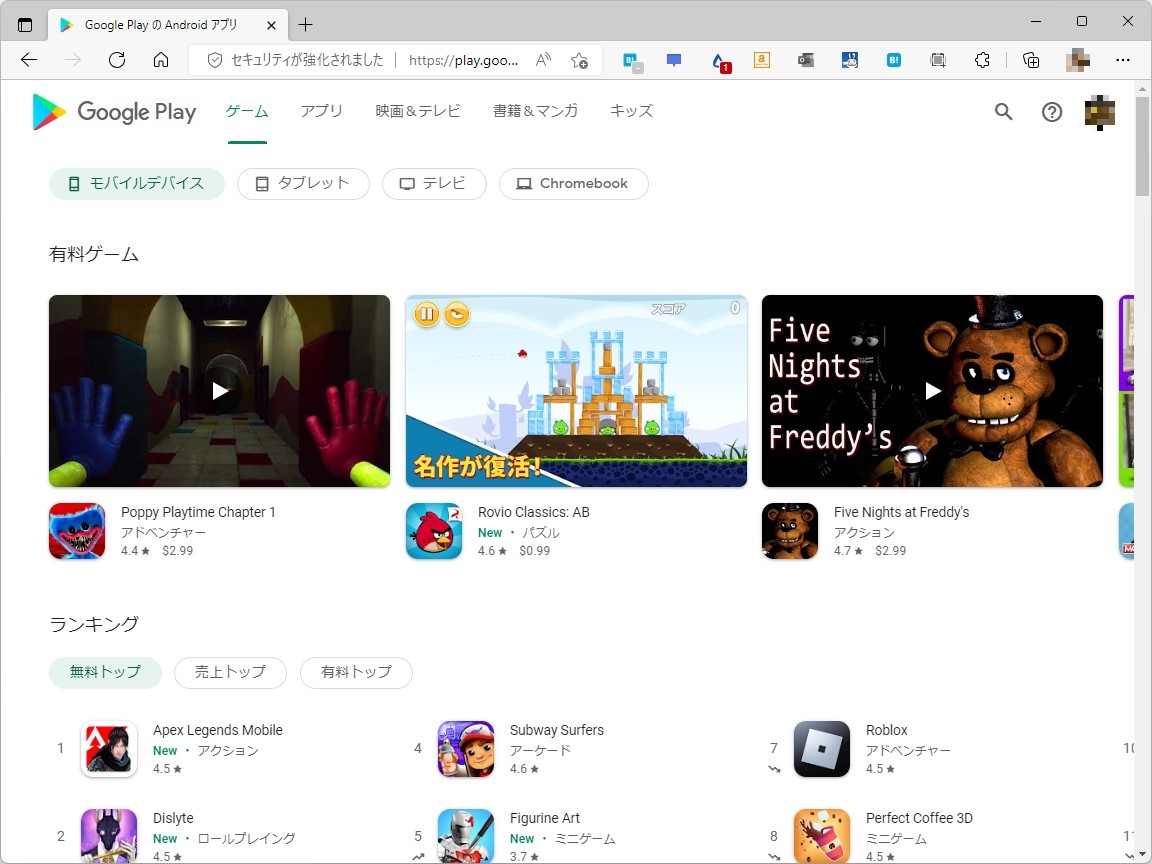Viewport: 1152px width, 864px height.
Task: Open Figurine Art title link
Action: [x=544, y=818]
